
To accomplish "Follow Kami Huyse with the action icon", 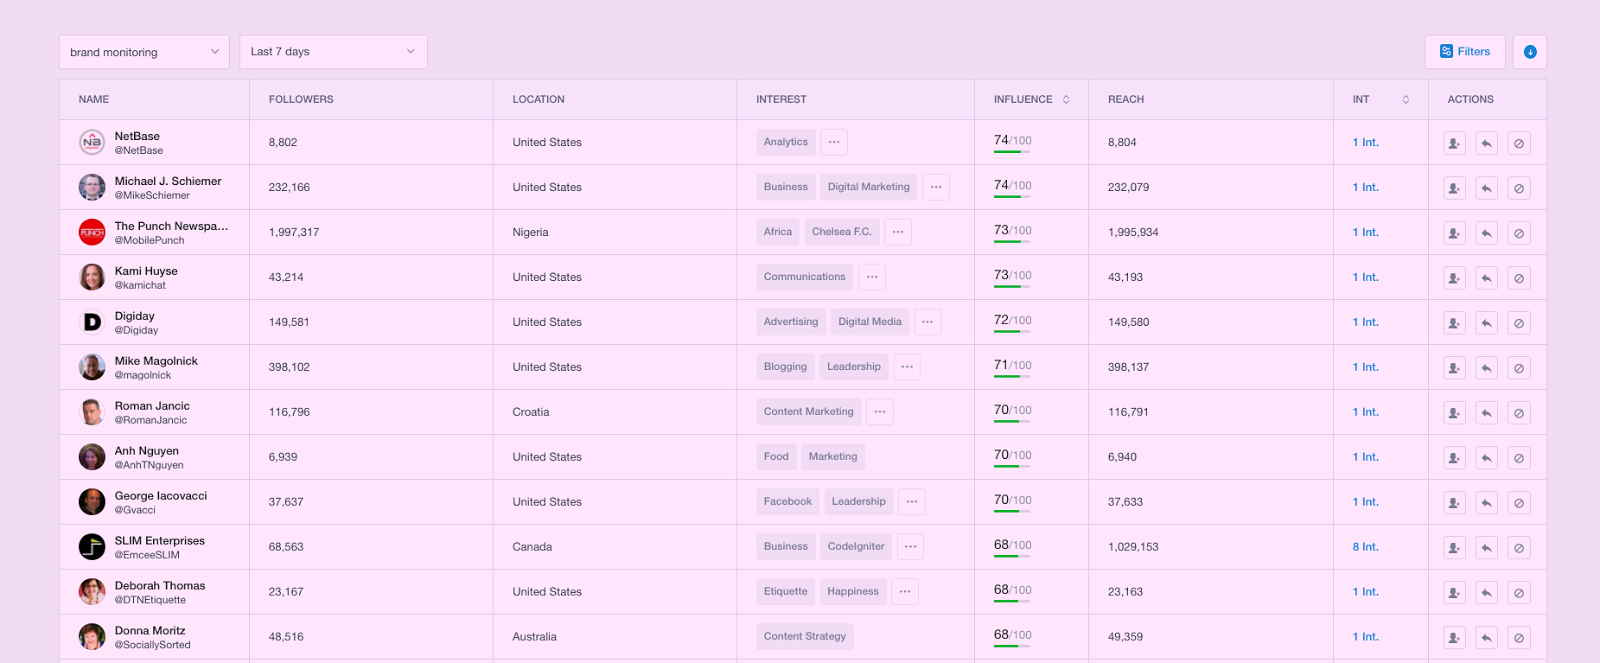I will [x=1454, y=278].
